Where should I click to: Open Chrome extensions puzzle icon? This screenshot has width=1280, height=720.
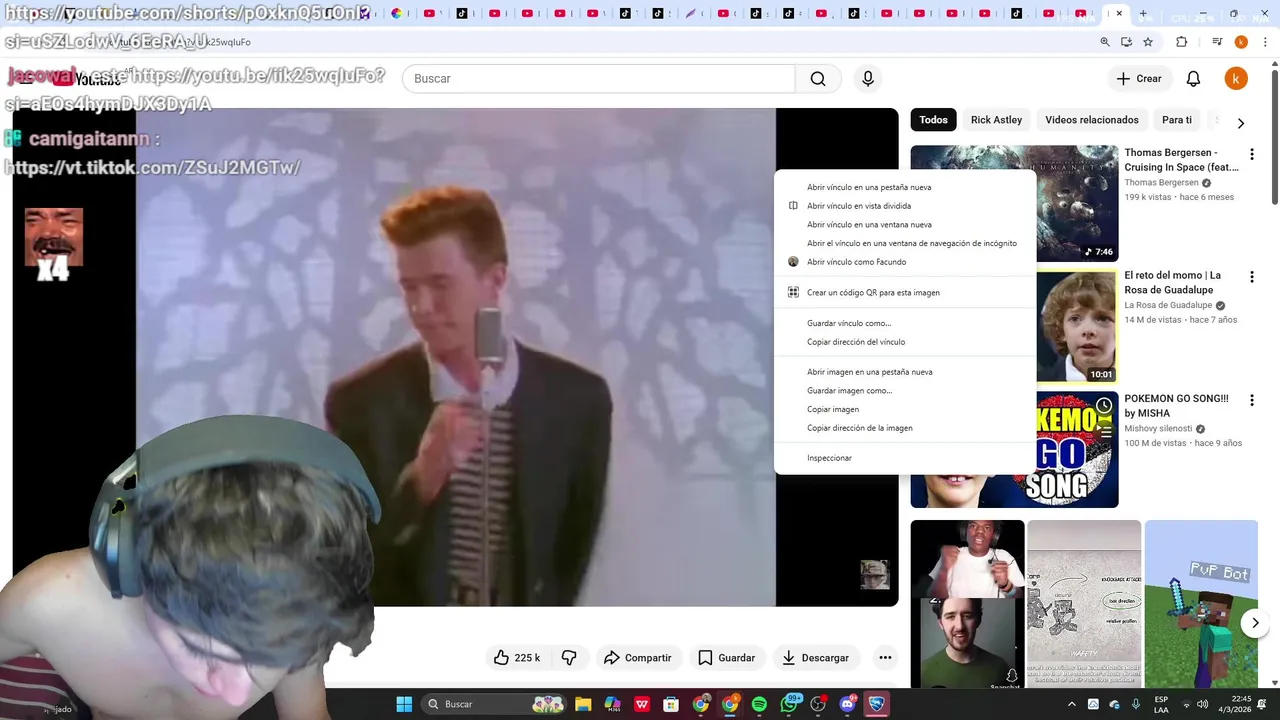(x=1182, y=42)
